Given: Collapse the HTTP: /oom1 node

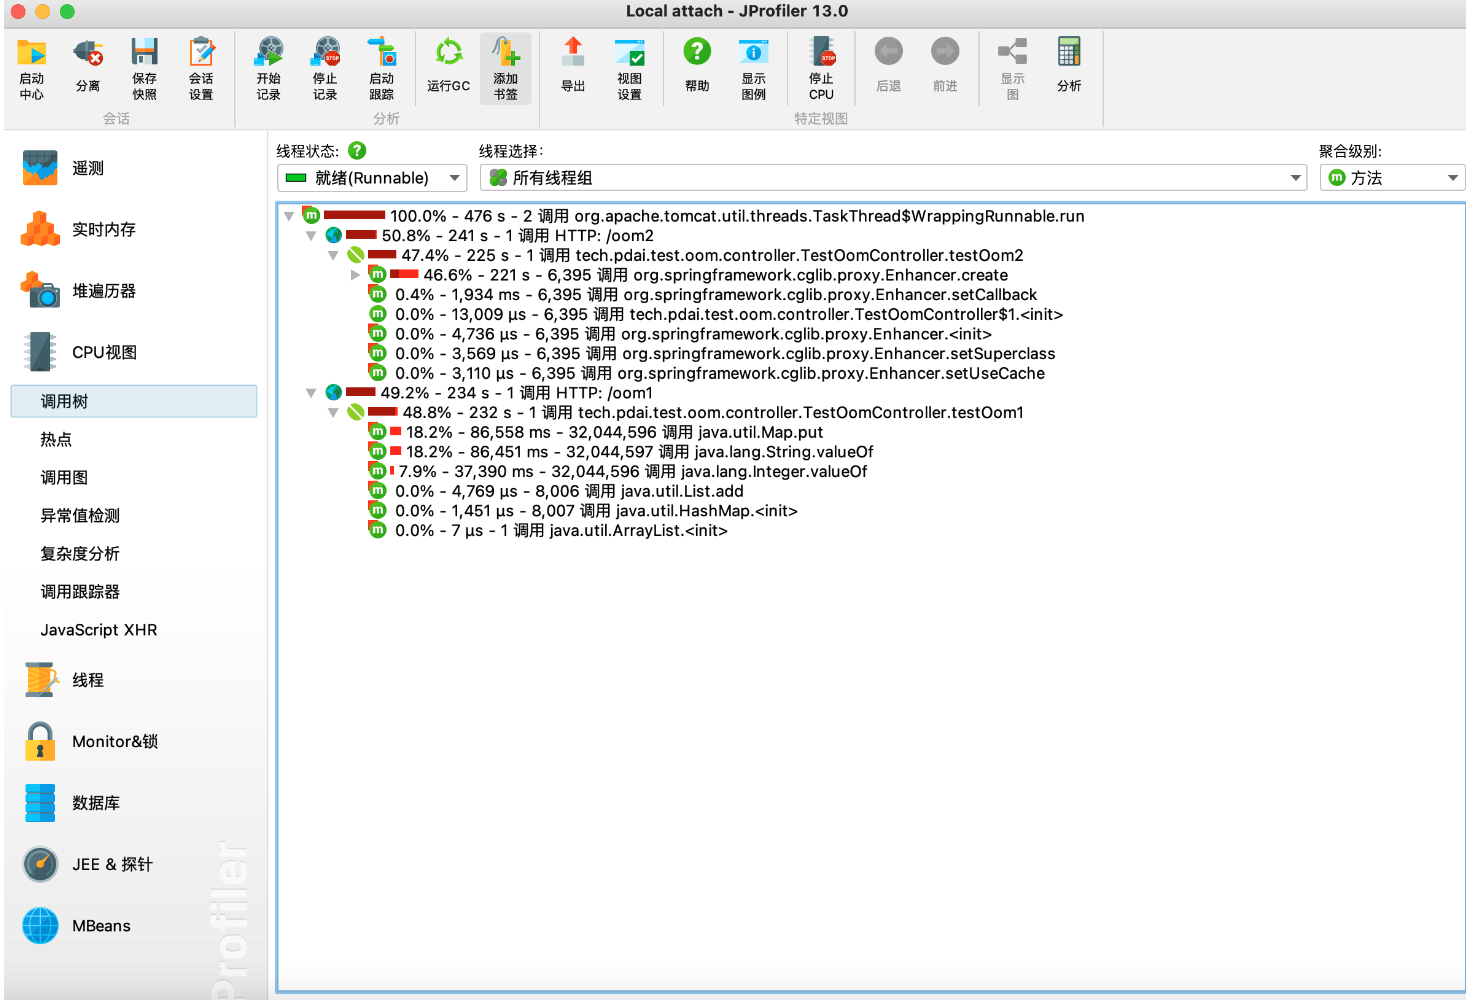Looking at the screenshot, I should click(311, 393).
